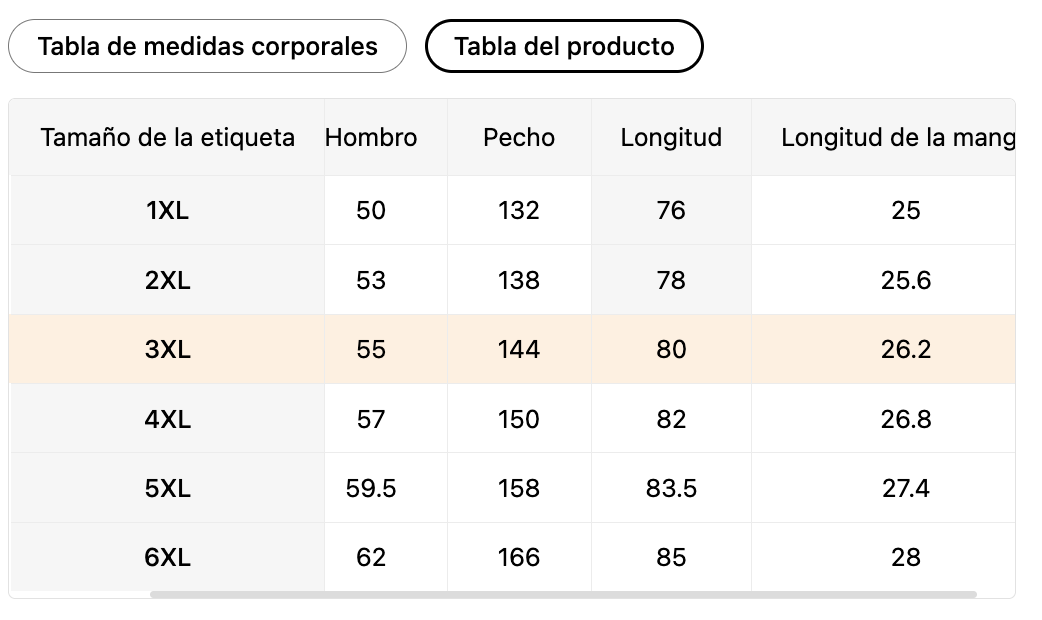Viewport: 1042px width, 620px height.
Task: Click the Pecho column header
Action: 519,137
